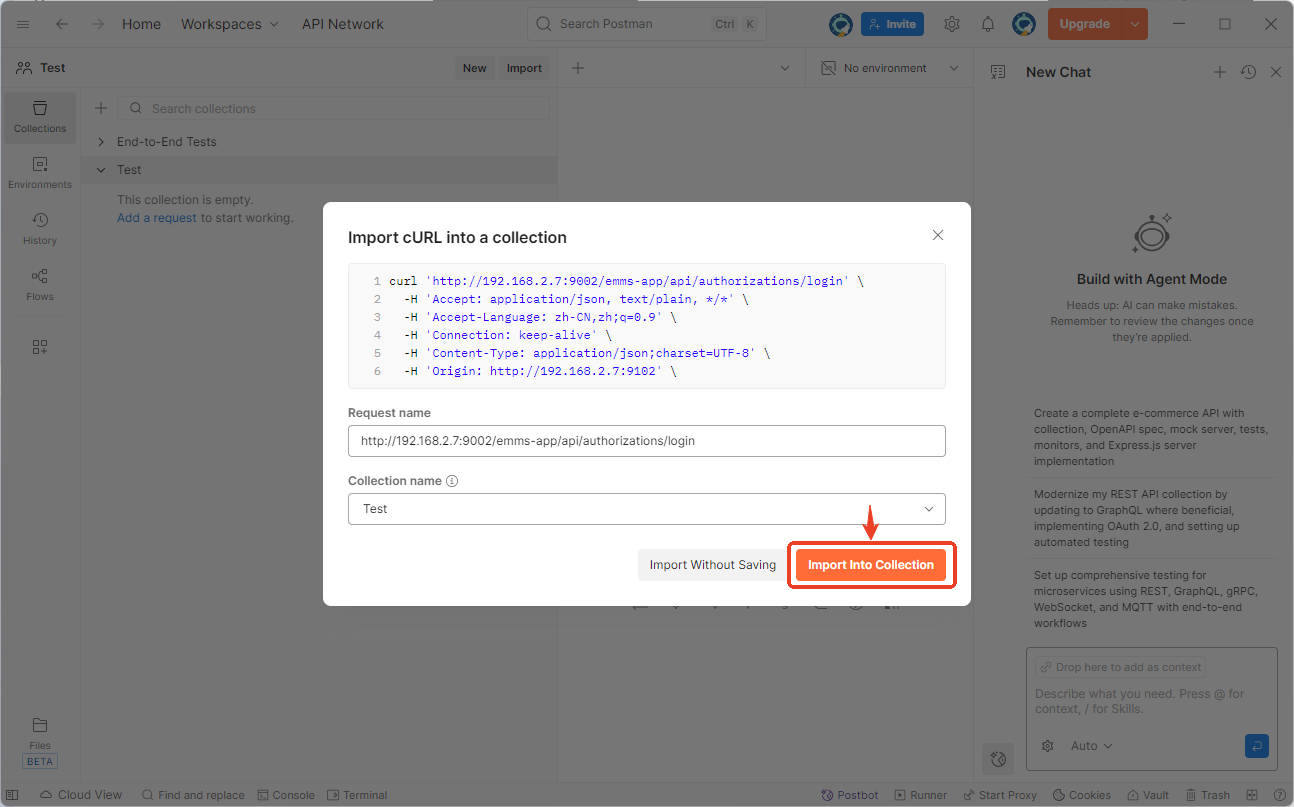
Task: Click the Import button in sidebar header
Action: coord(524,68)
